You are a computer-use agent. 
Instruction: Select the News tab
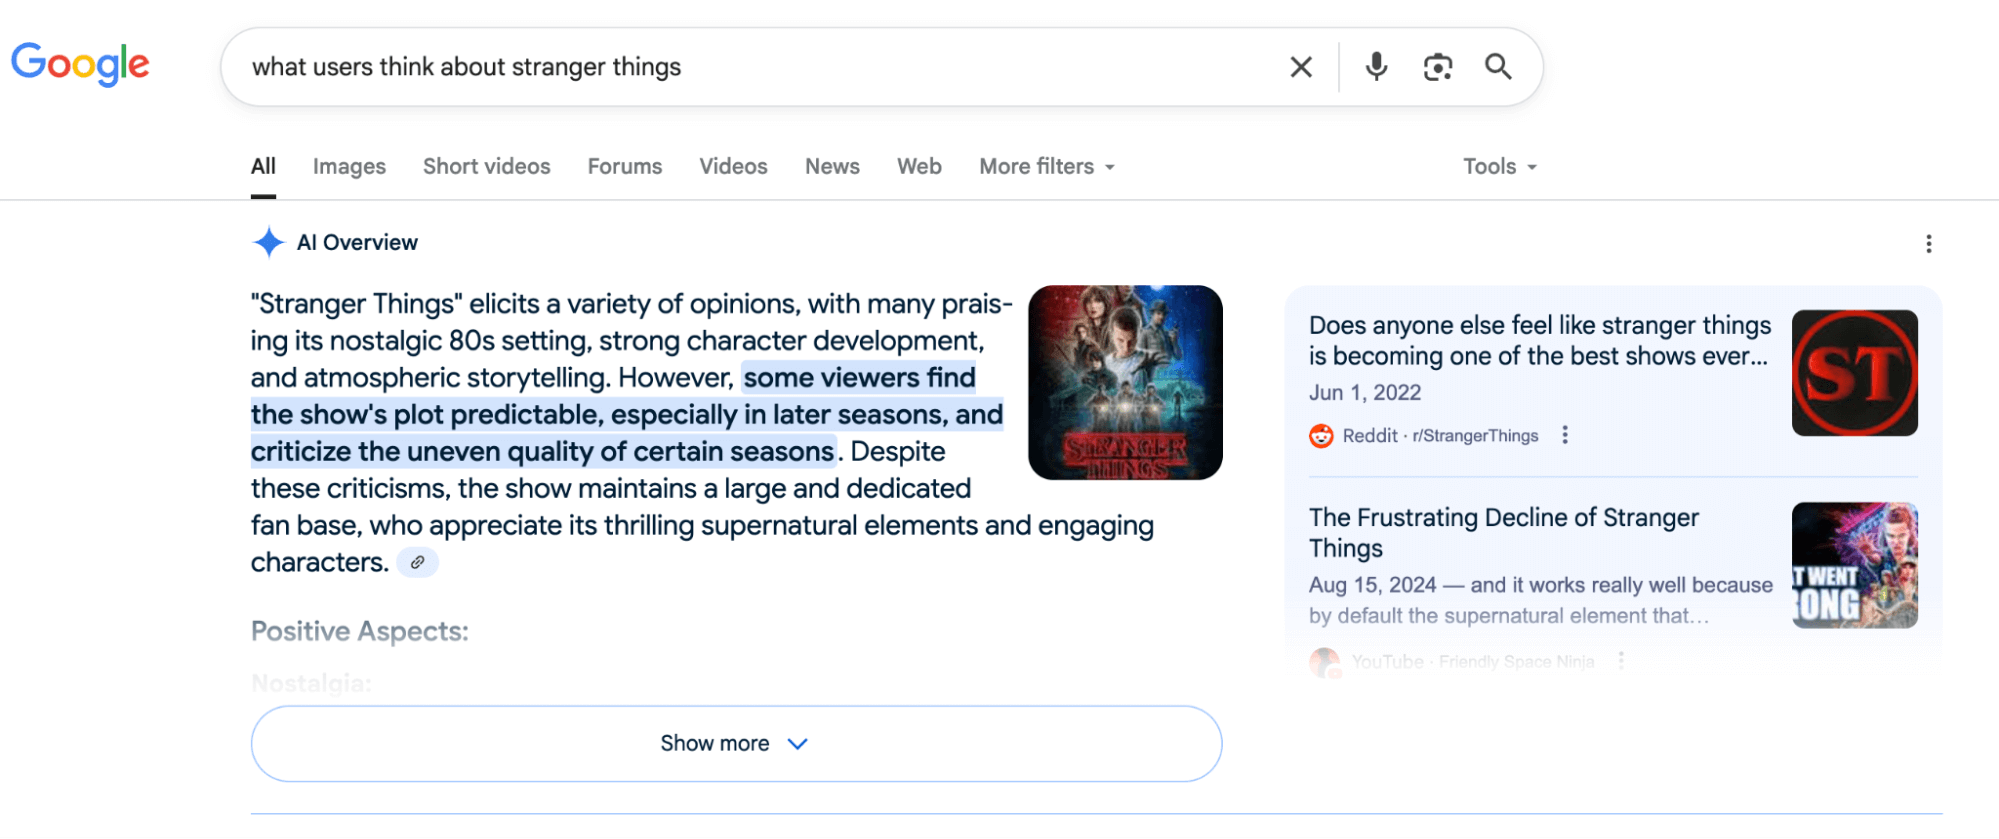pos(832,167)
